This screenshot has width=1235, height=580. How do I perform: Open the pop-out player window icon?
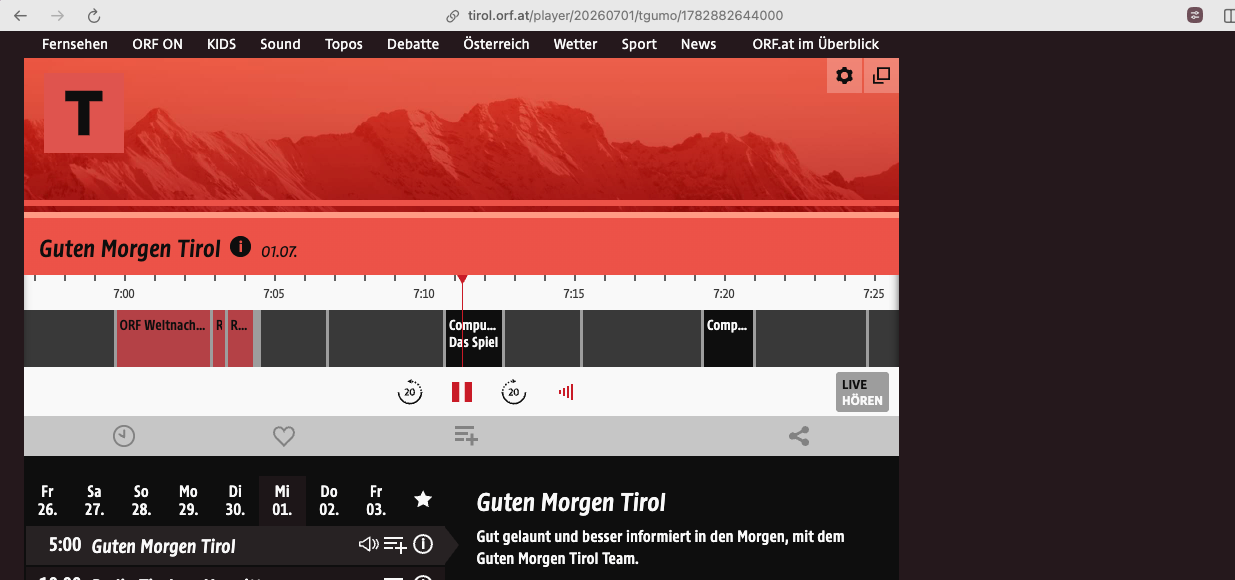[881, 76]
